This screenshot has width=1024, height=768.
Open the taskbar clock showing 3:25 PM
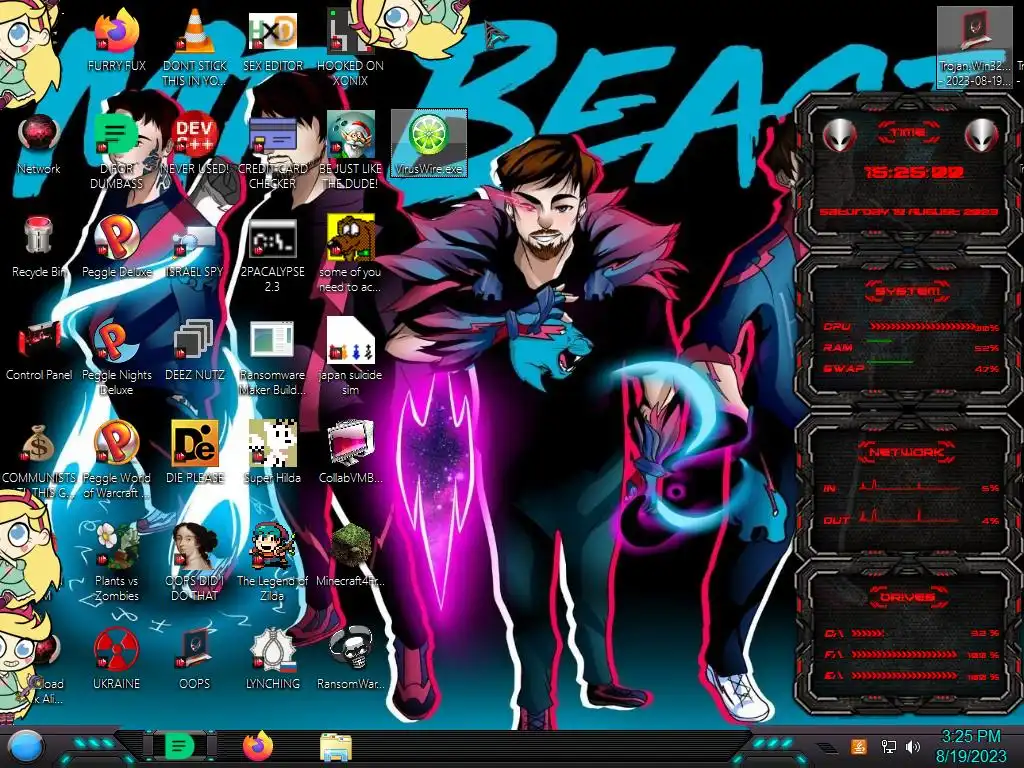(x=970, y=746)
